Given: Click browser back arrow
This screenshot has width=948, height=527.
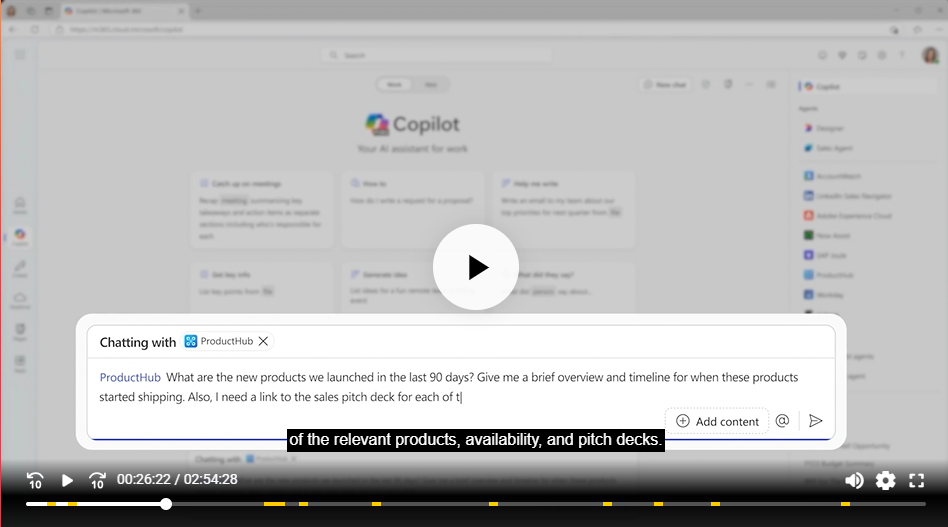Looking at the screenshot, I should [13, 29].
